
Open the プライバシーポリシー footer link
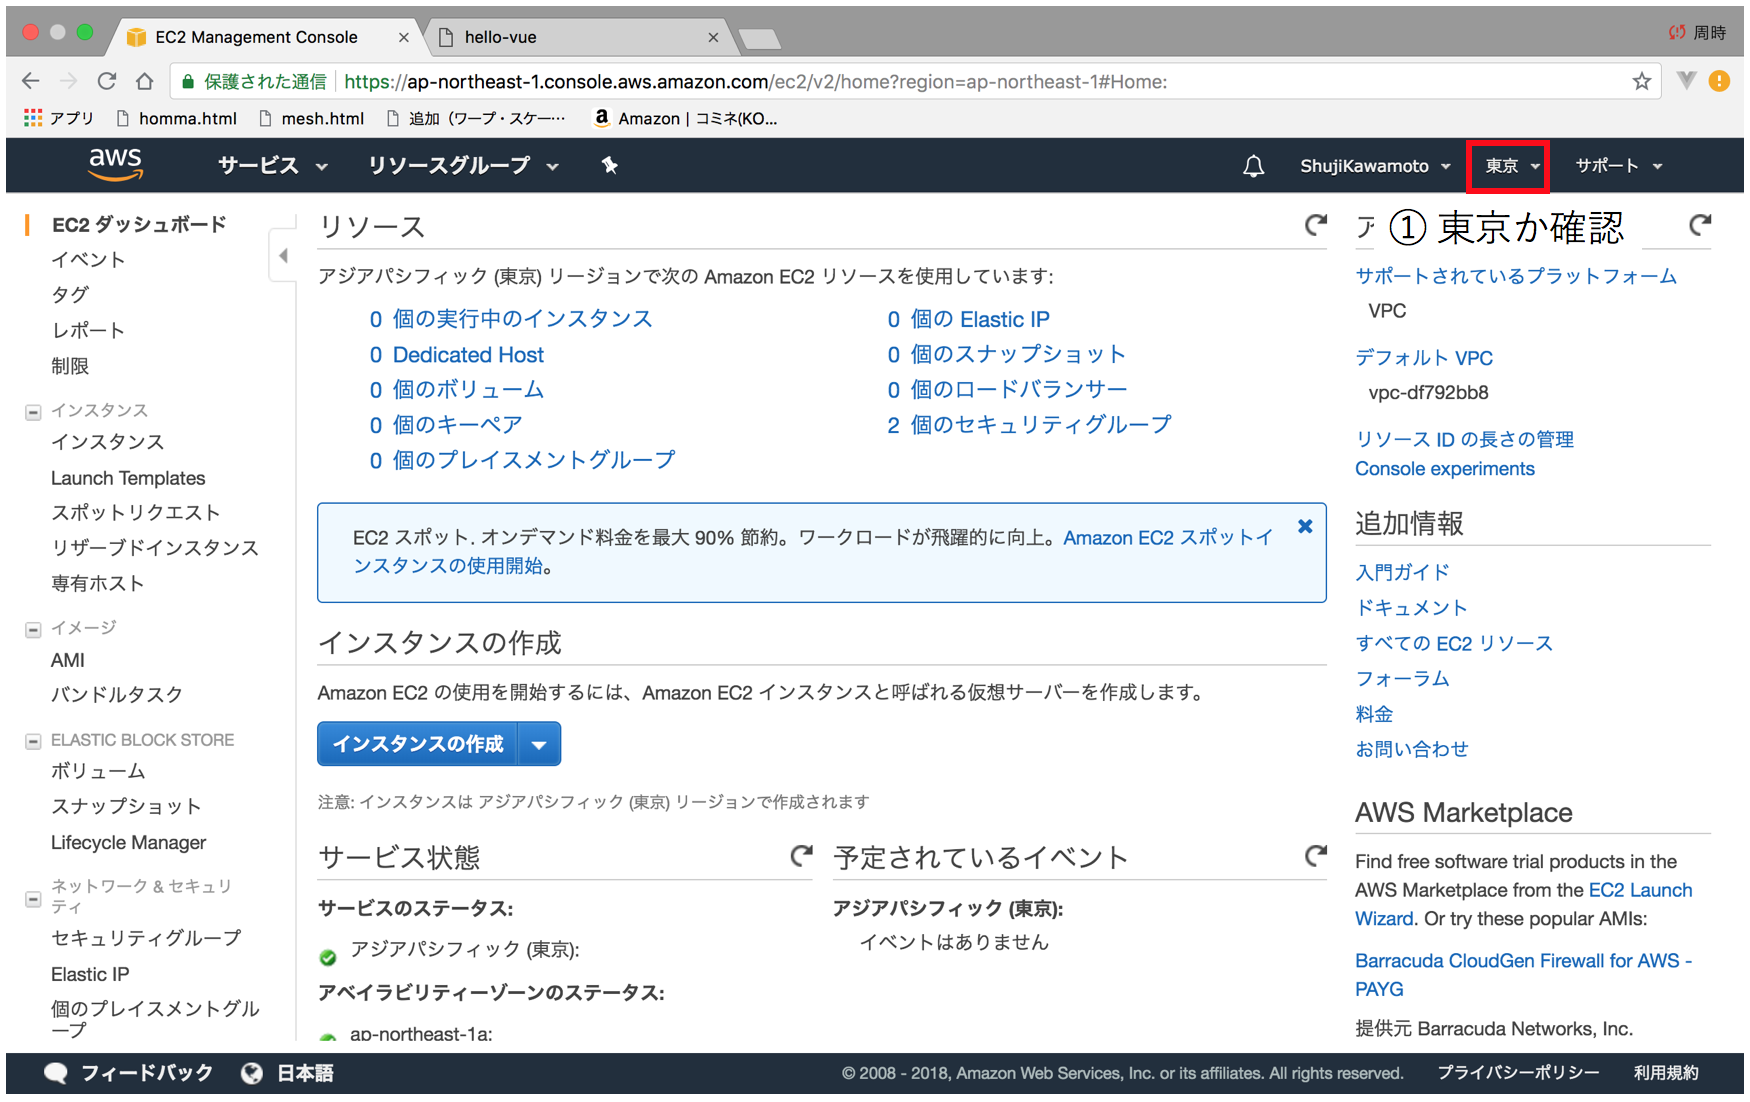pos(1518,1073)
